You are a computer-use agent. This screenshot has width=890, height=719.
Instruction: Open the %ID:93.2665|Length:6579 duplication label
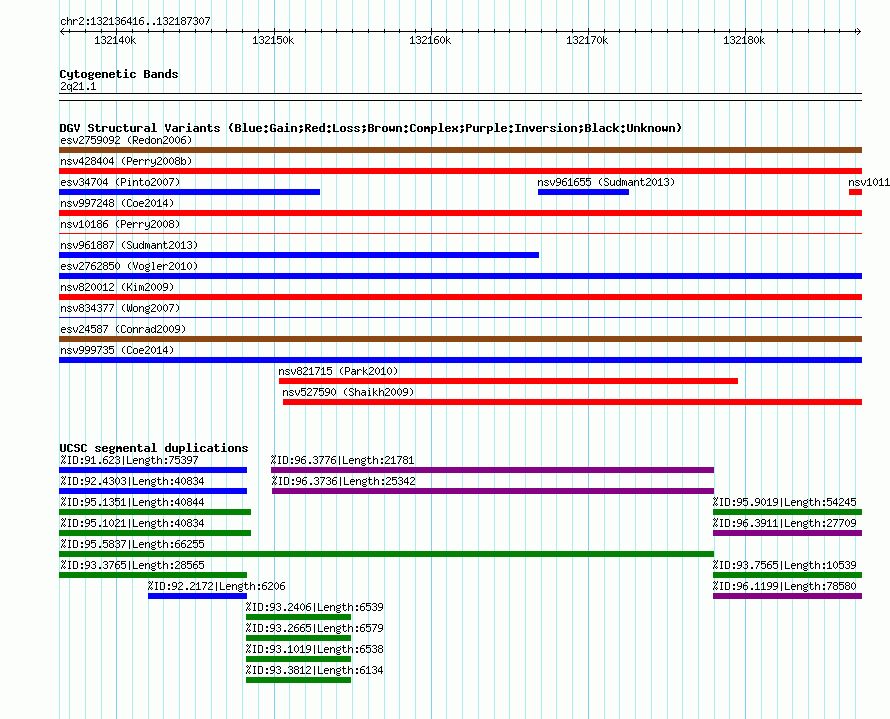[314, 628]
